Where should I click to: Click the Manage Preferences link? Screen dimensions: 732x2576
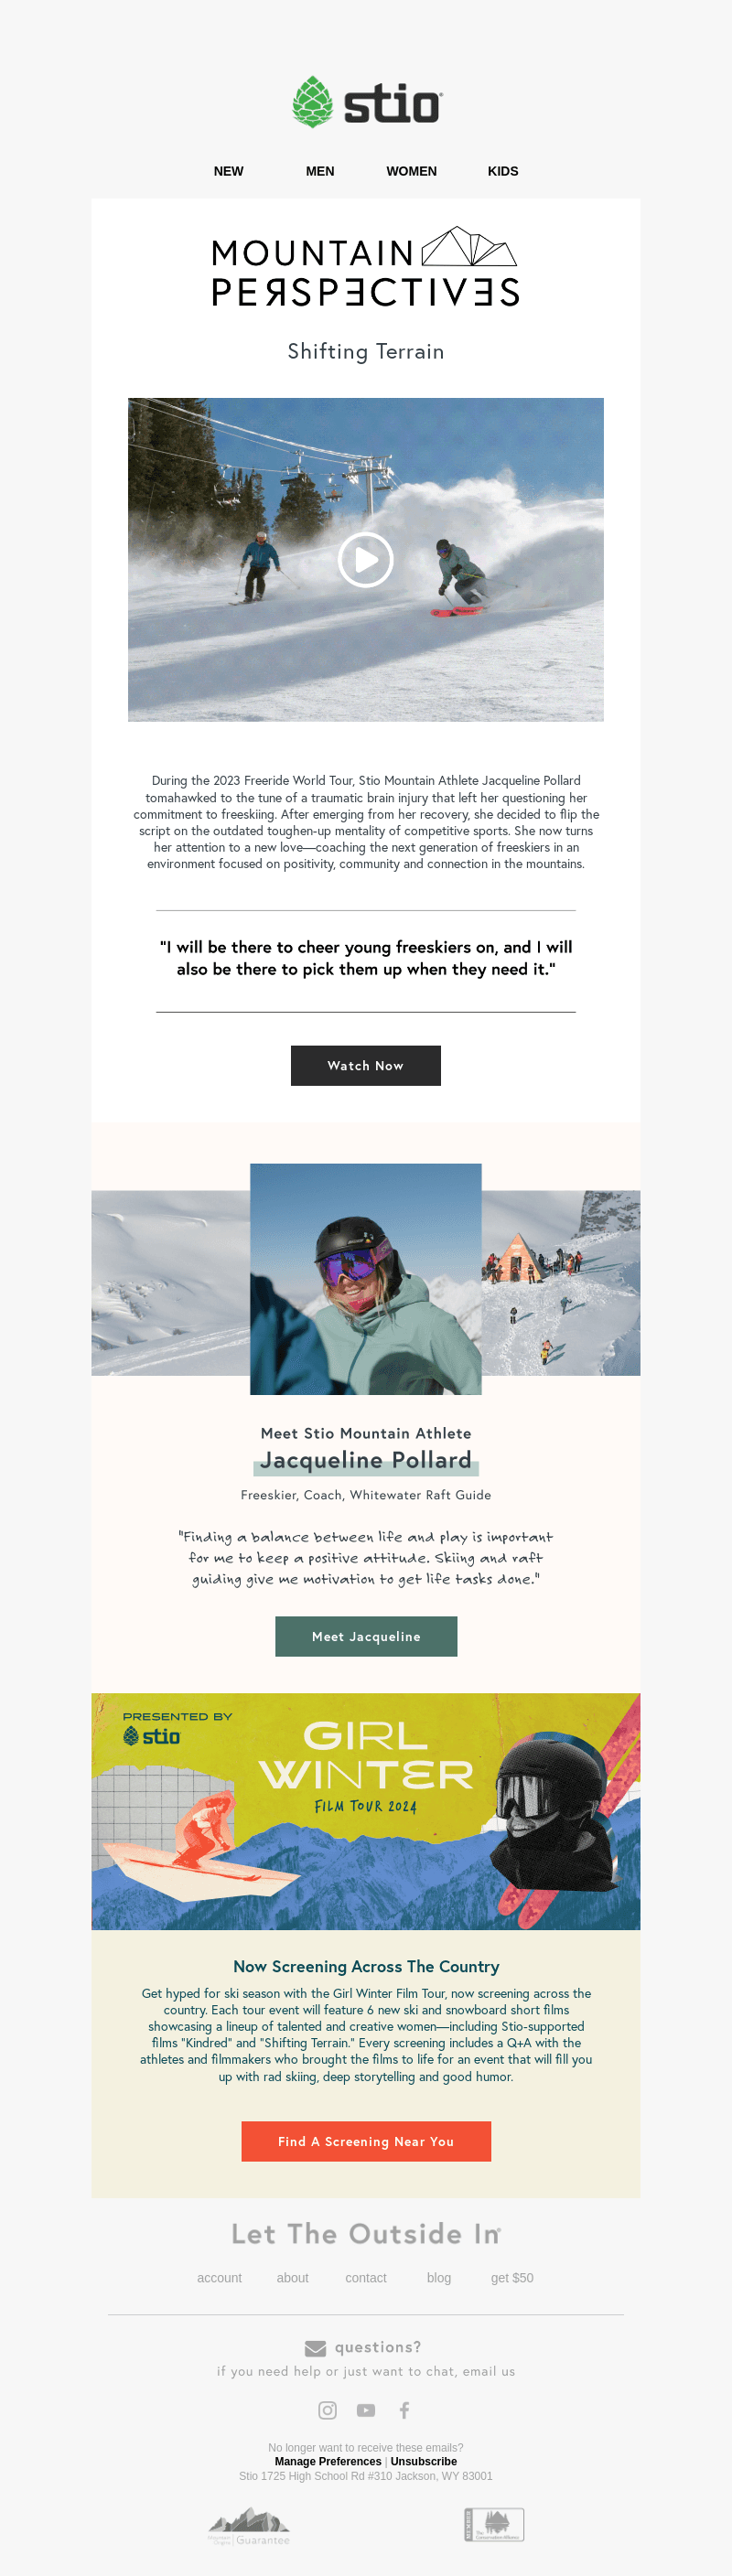328,2461
